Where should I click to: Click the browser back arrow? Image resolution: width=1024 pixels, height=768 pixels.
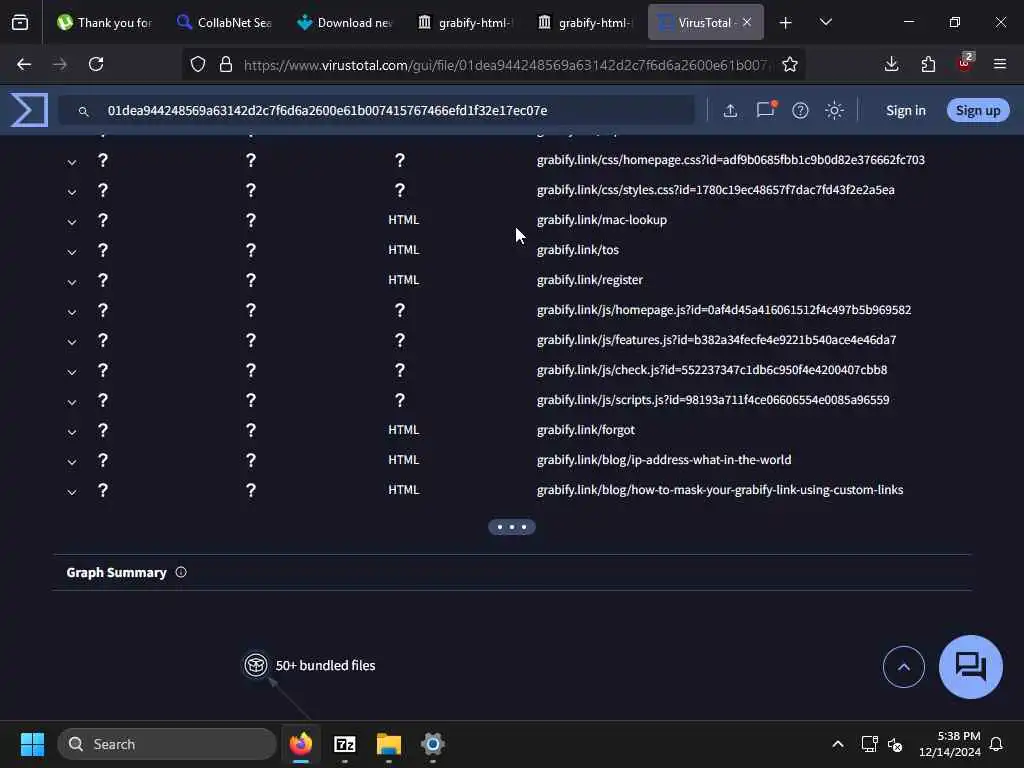coord(24,64)
